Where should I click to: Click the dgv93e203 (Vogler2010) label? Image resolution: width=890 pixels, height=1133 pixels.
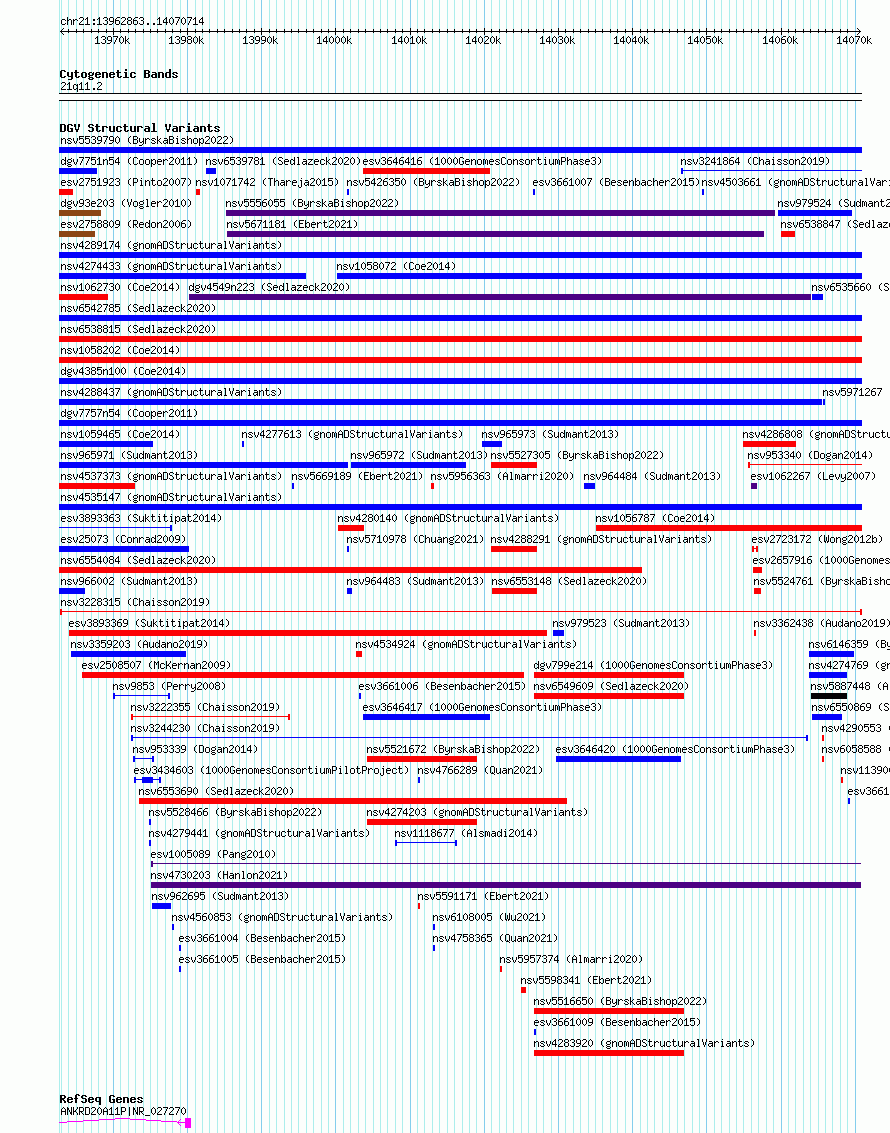(x=126, y=203)
